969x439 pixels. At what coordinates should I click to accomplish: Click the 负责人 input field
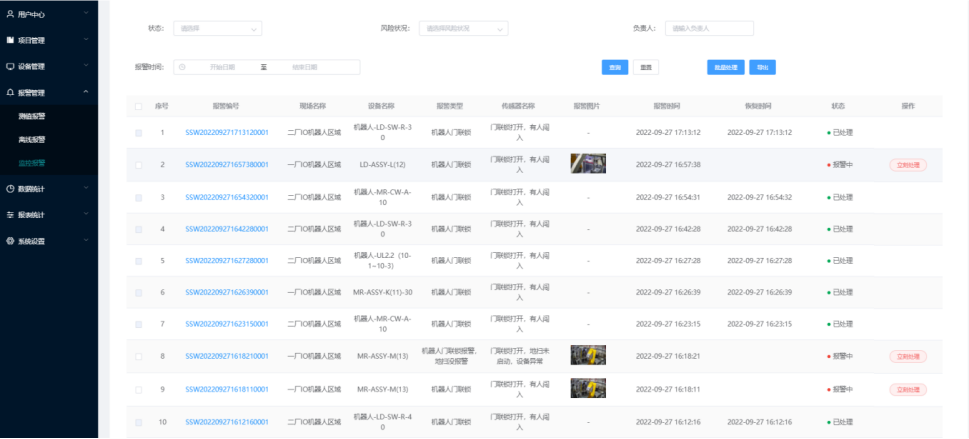pyautogui.click(x=709, y=28)
